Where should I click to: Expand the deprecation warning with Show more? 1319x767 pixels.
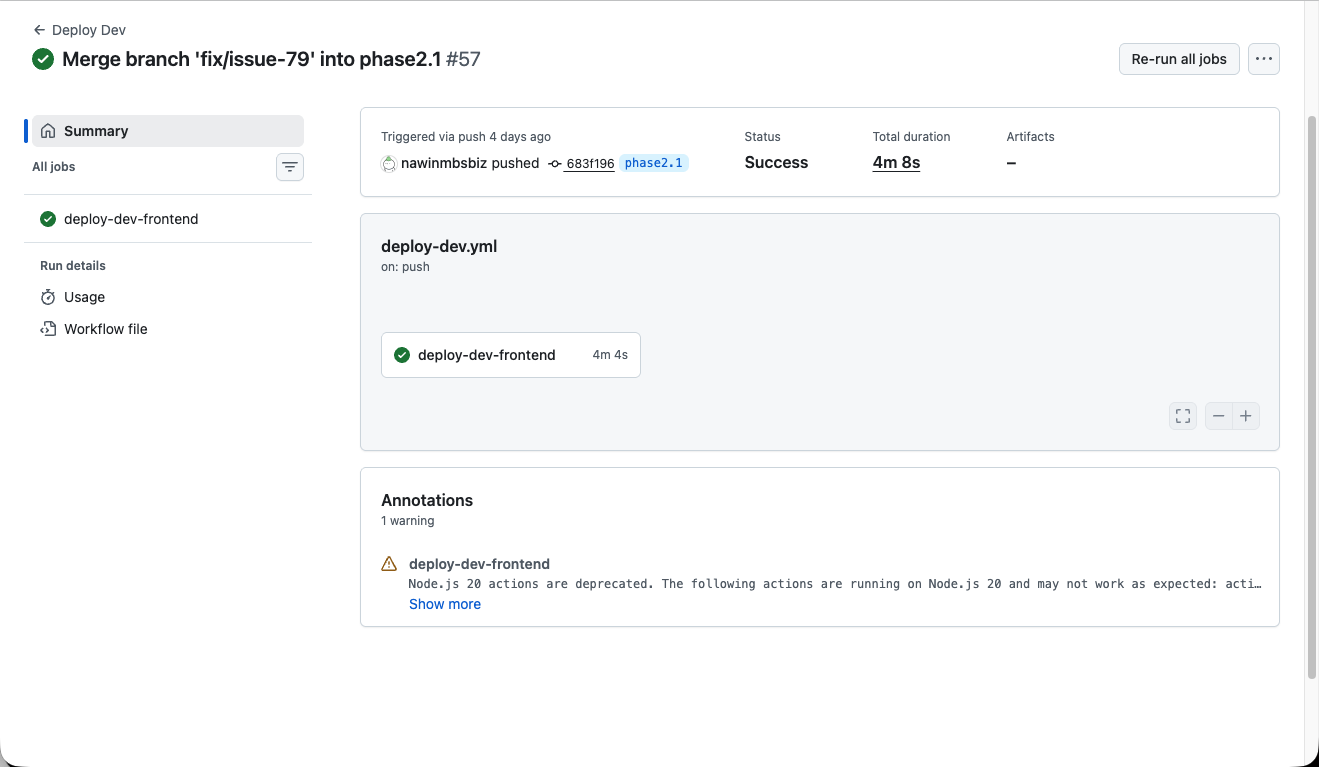(444, 603)
